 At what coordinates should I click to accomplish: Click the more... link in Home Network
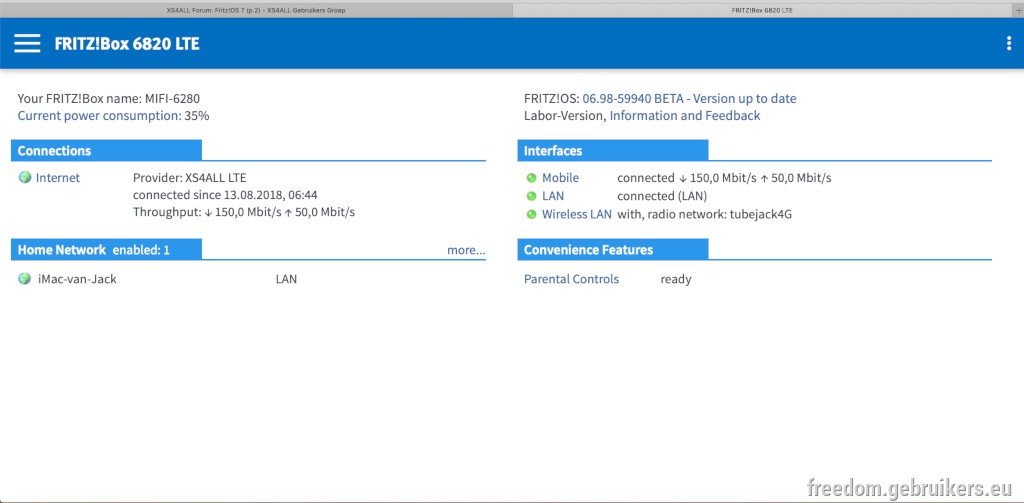click(x=466, y=250)
